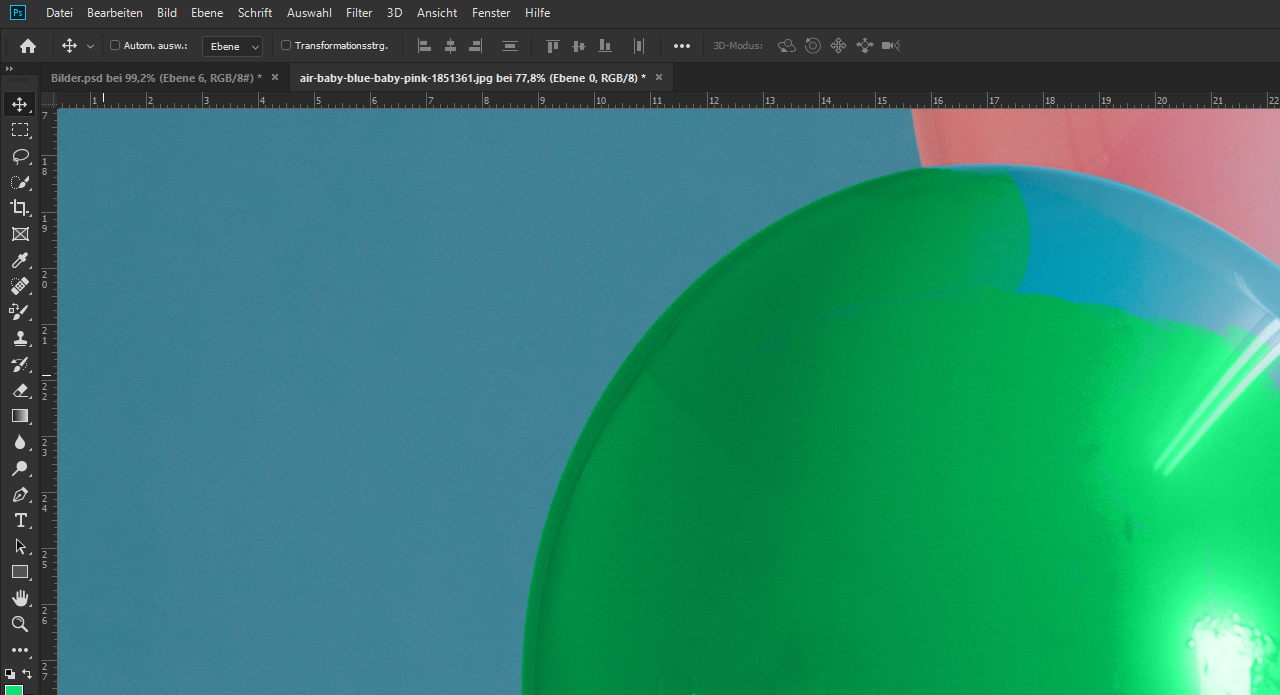Image resolution: width=1280 pixels, height=695 pixels.
Task: Open the Bild menu
Action: (x=167, y=13)
